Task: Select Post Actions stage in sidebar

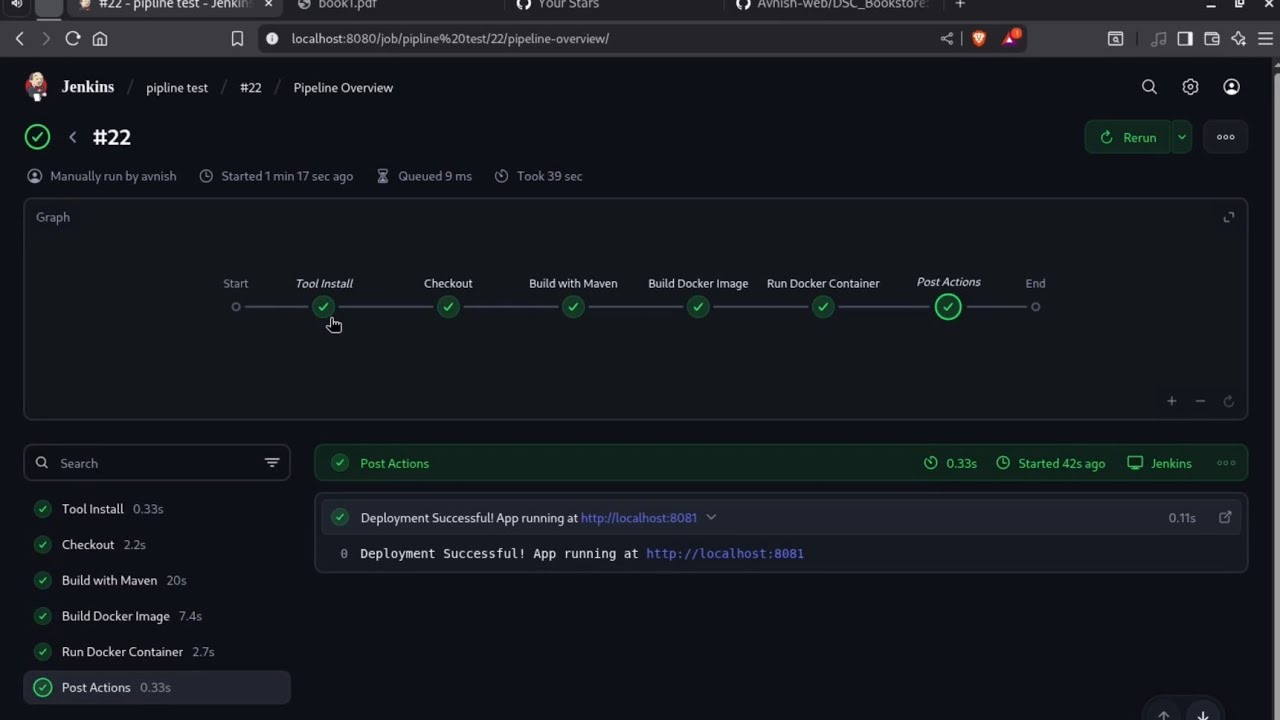Action: click(157, 687)
